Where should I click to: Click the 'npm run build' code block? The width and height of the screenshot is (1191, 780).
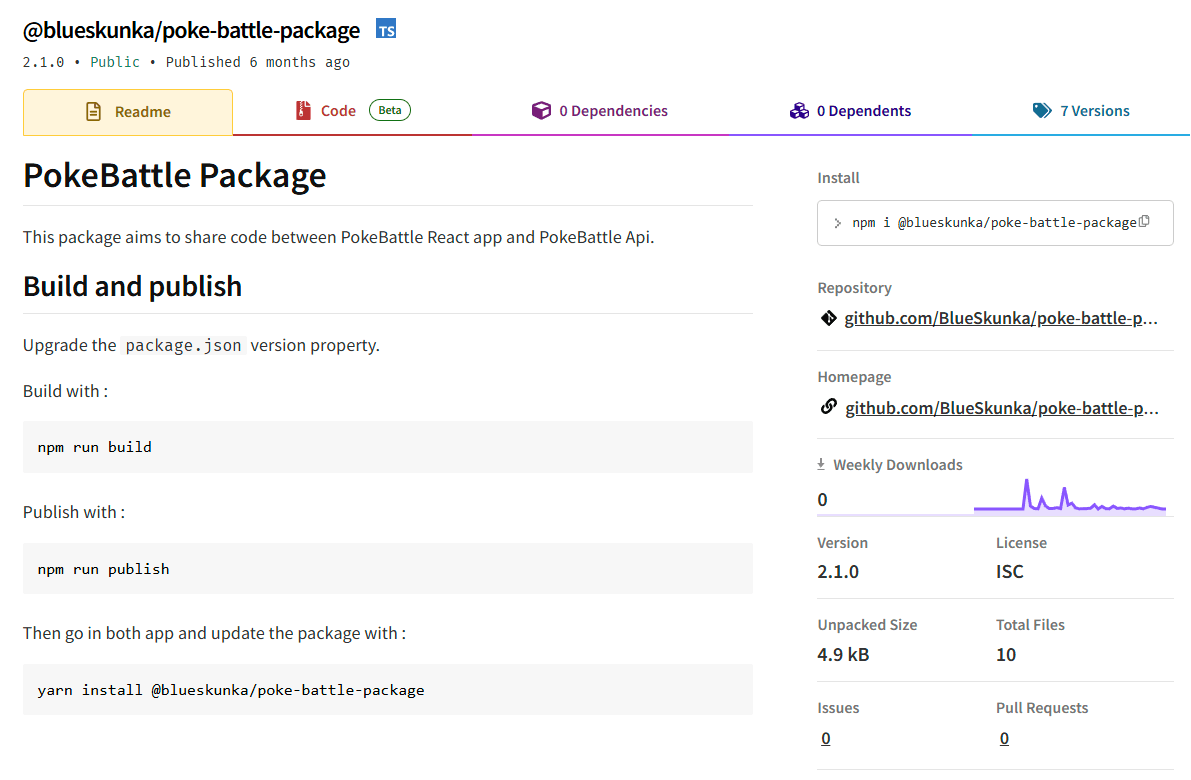click(x=387, y=447)
